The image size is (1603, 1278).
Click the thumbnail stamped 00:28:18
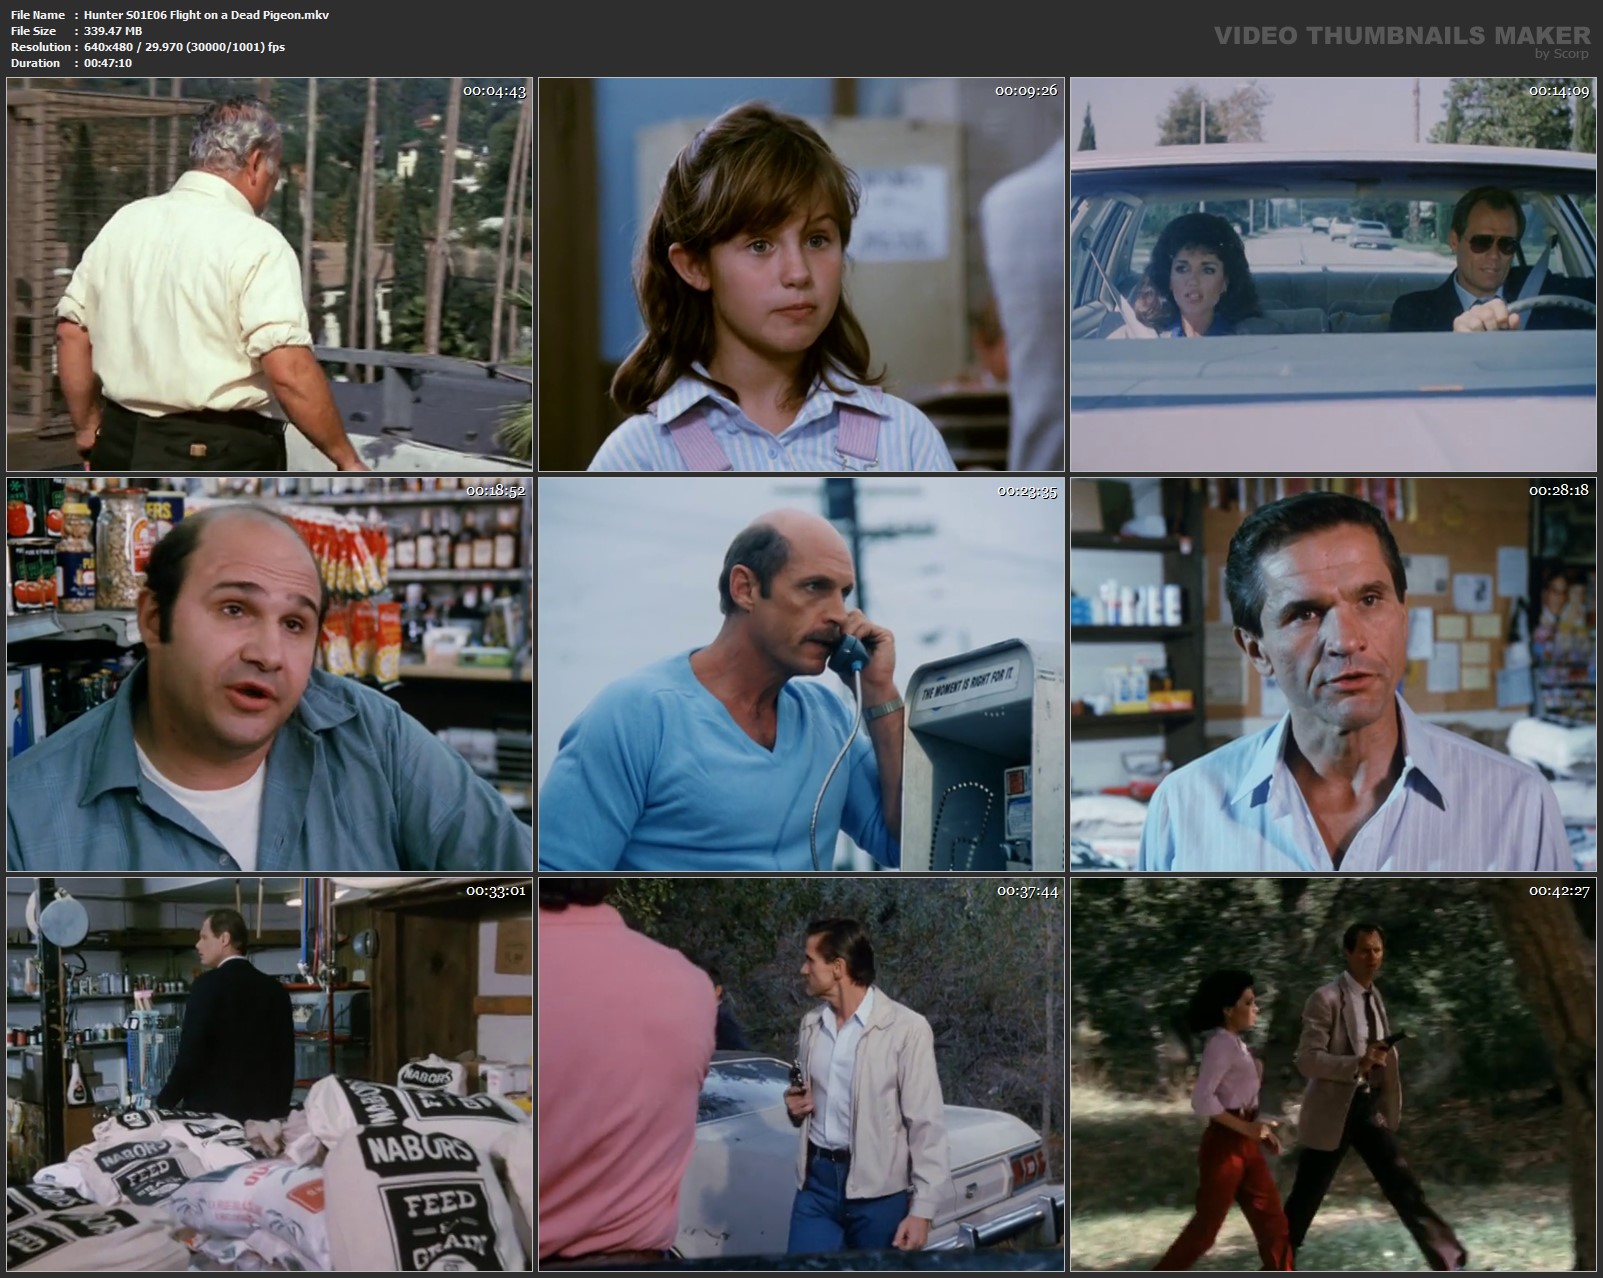1333,675
